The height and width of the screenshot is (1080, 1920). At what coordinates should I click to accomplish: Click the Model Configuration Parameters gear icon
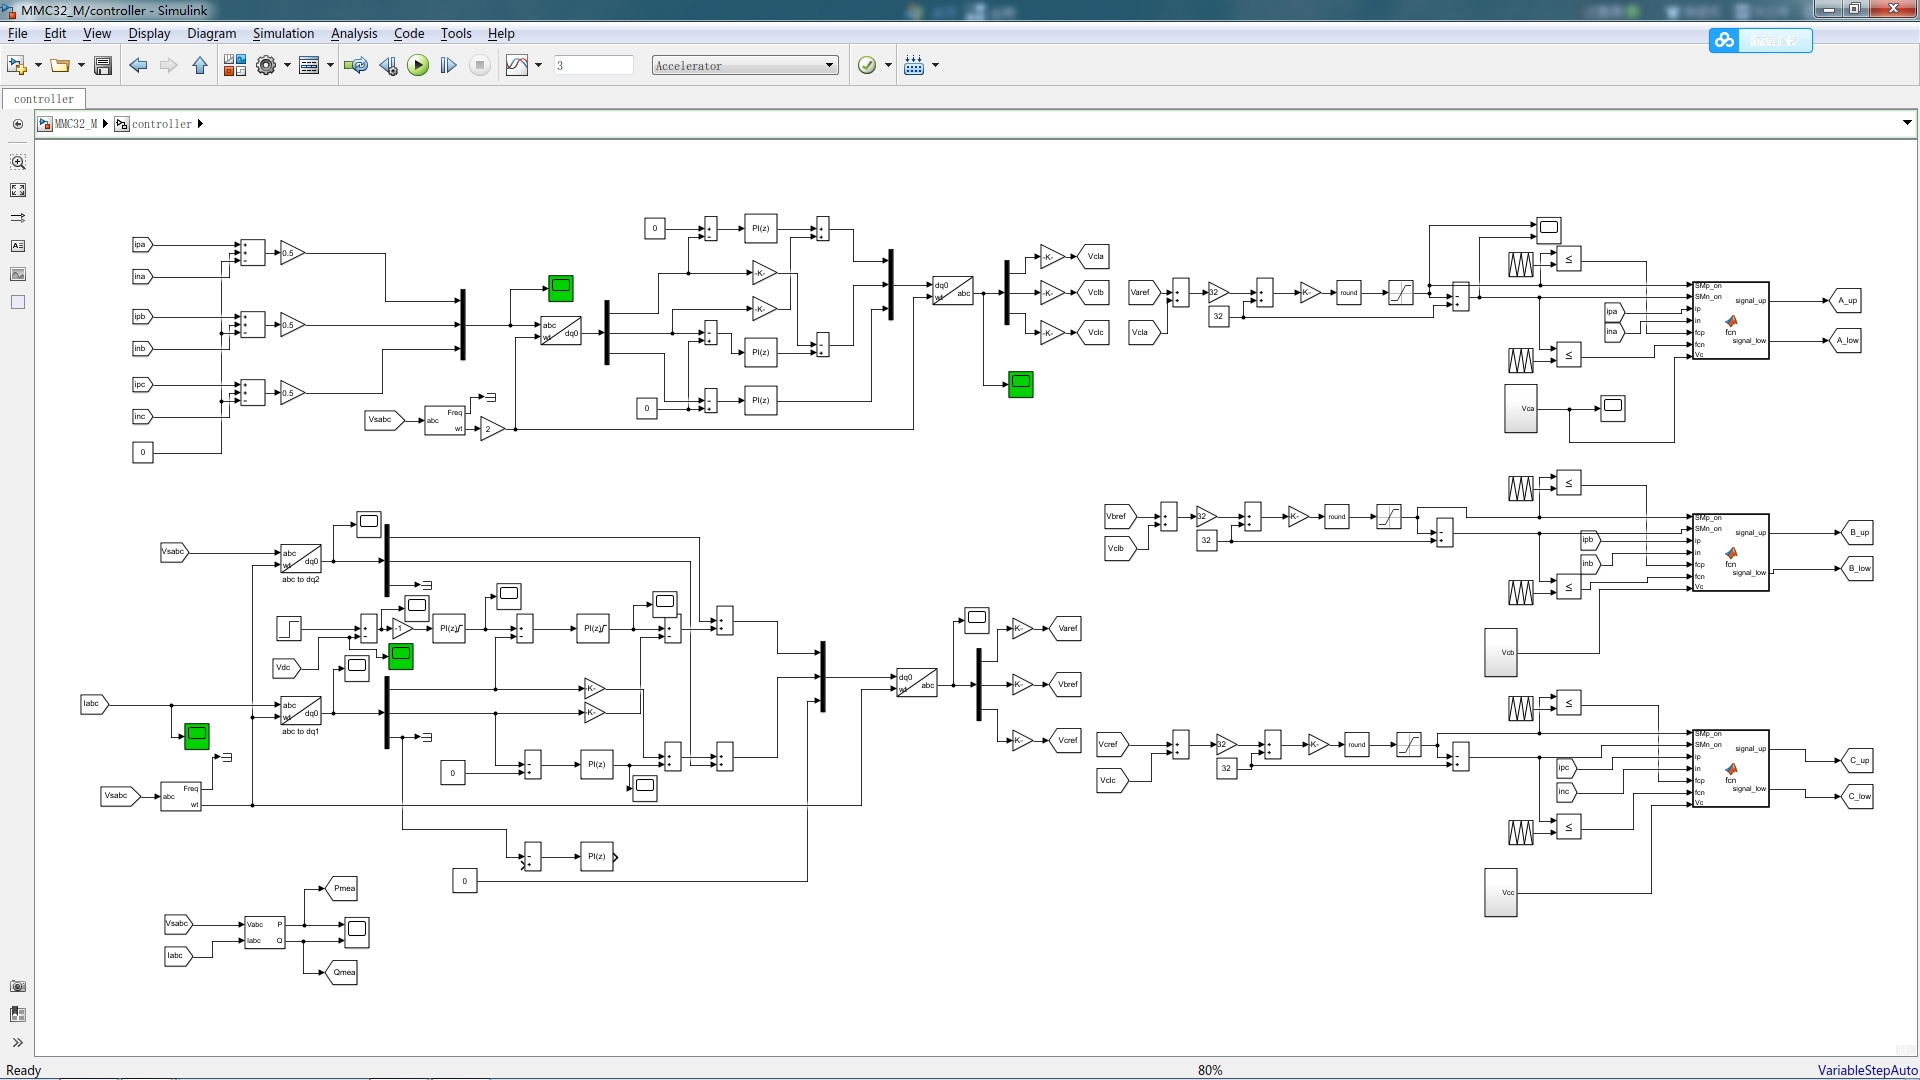click(265, 66)
